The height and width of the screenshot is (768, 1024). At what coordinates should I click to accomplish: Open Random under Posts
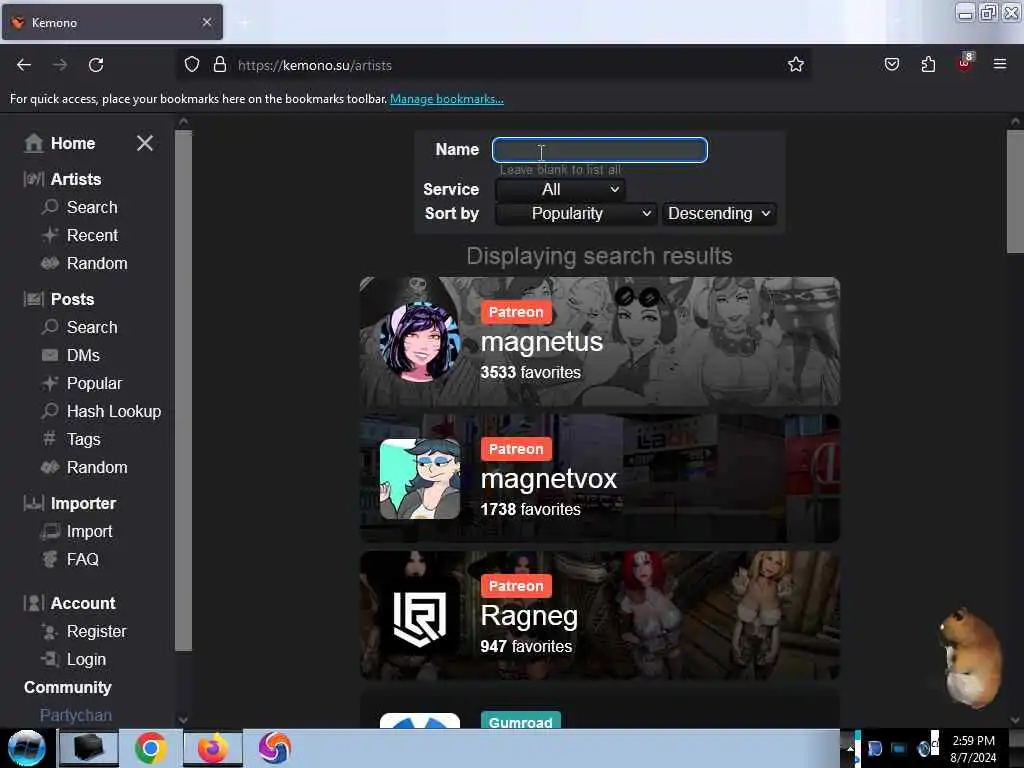pos(97,468)
